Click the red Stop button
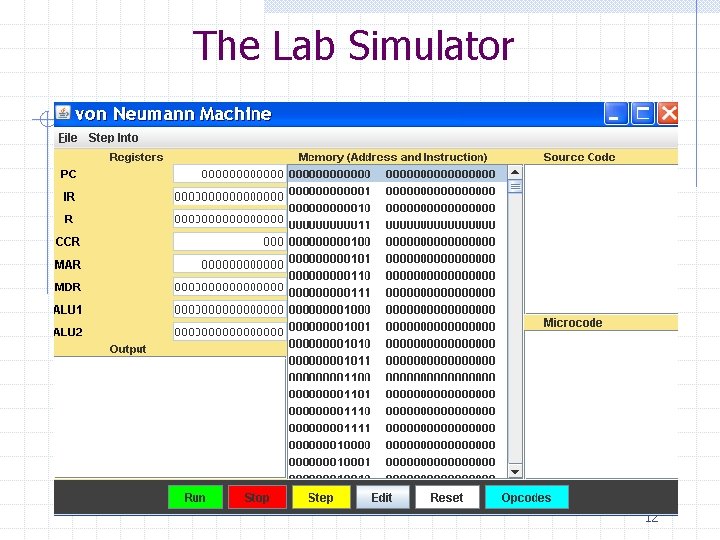 click(257, 497)
